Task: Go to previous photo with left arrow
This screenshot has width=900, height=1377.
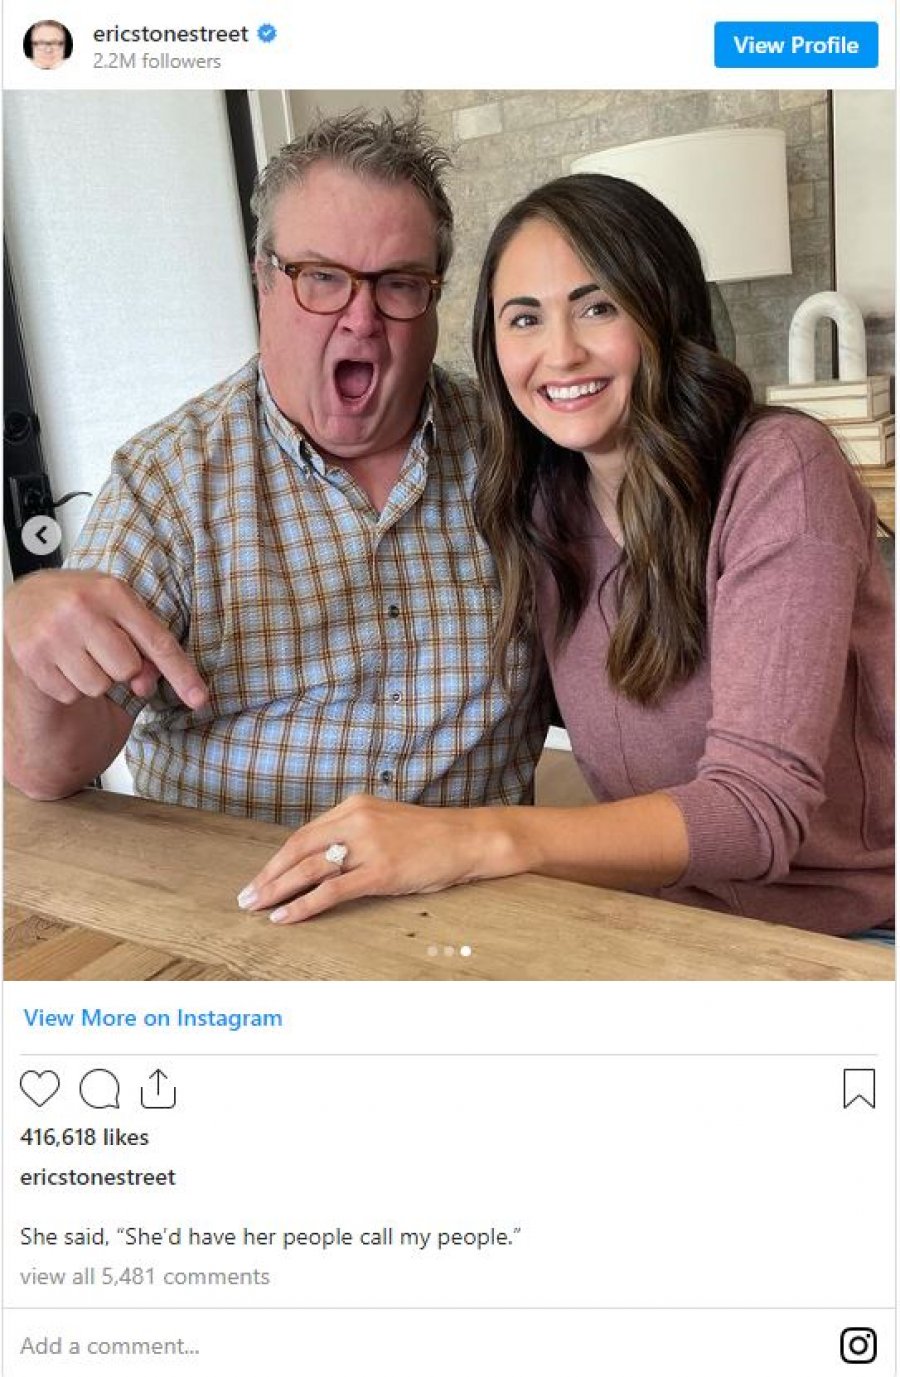Action: click(x=41, y=536)
